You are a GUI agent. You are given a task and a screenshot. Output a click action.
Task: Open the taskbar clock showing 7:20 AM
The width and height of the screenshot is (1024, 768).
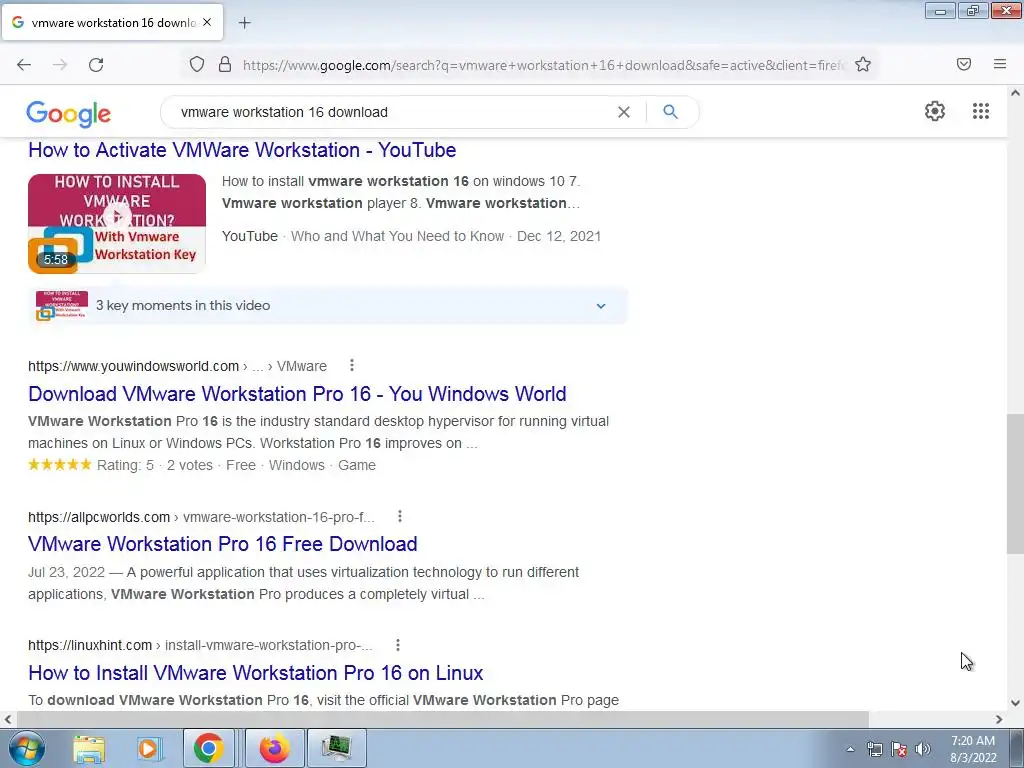point(973,749)
